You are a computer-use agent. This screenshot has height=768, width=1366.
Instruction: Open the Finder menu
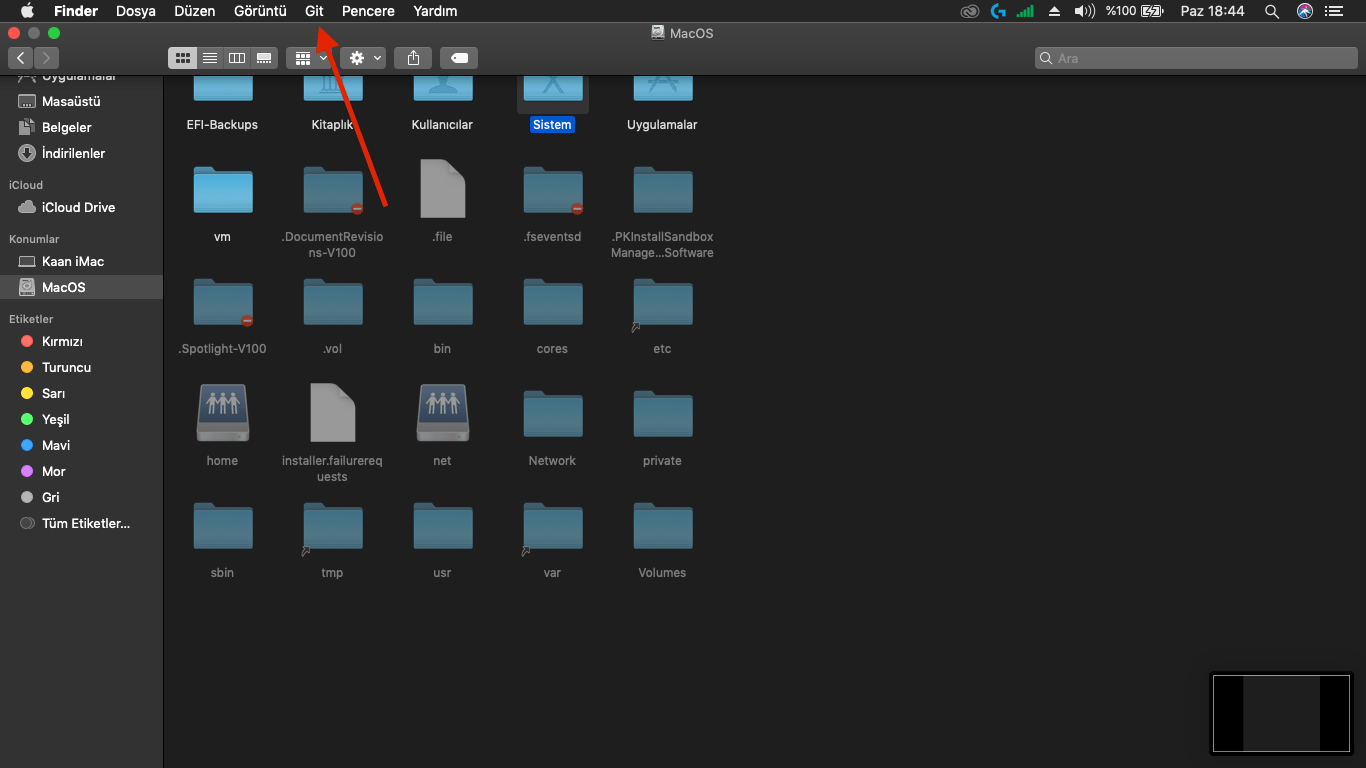coord(76,11)
